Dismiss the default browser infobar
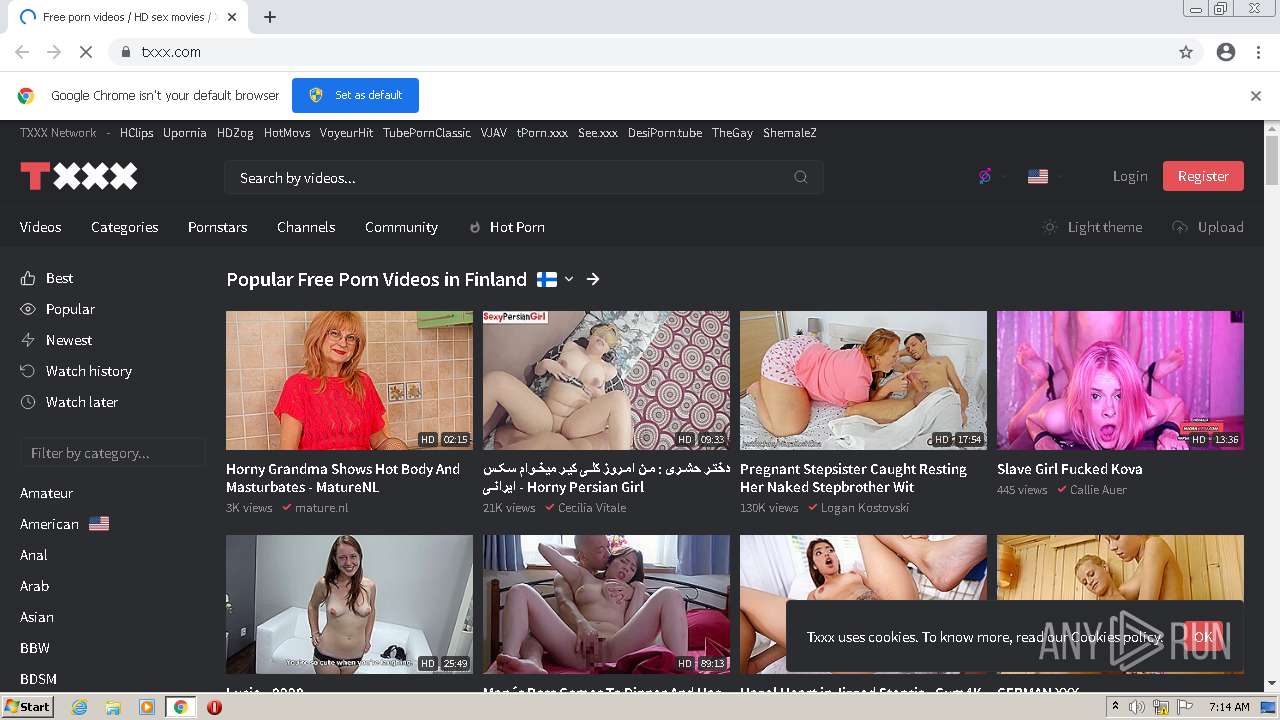Screen dimensions: 1280x720 click(1256, 96)
